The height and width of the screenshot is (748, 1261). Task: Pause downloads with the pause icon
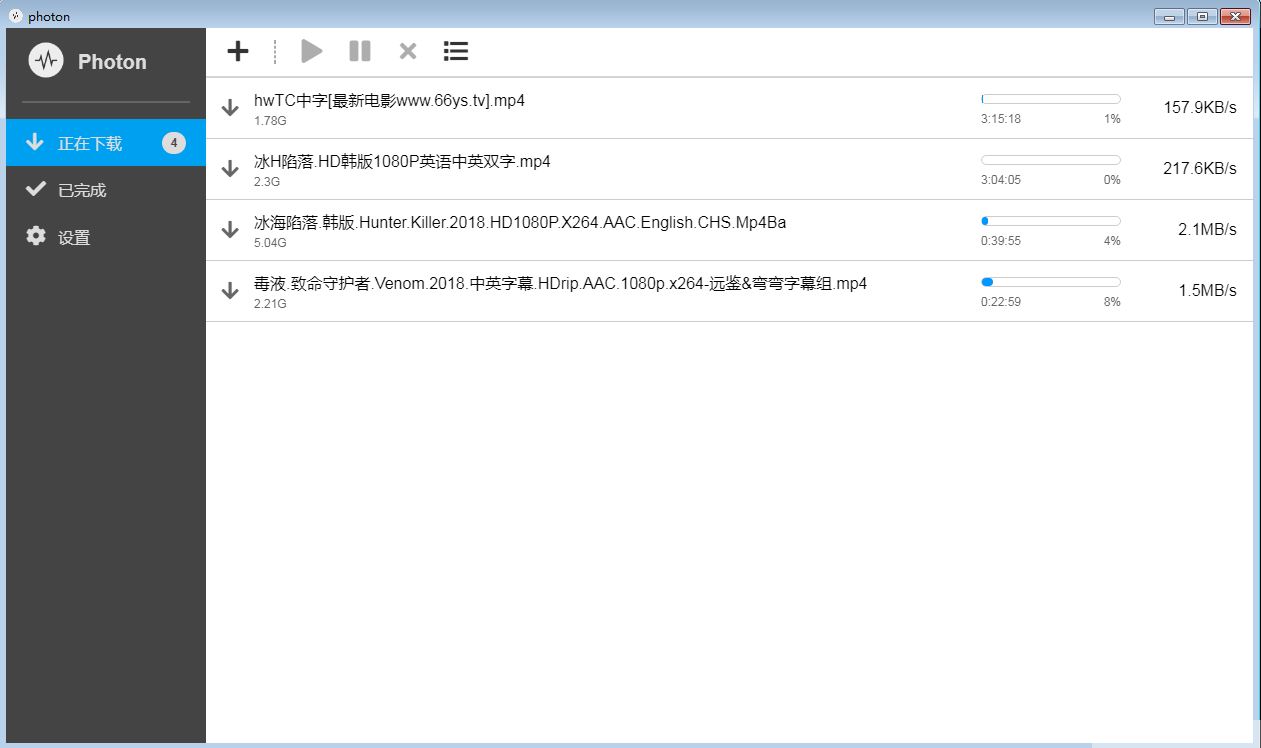pyautogui.click(x=360, y=51)
